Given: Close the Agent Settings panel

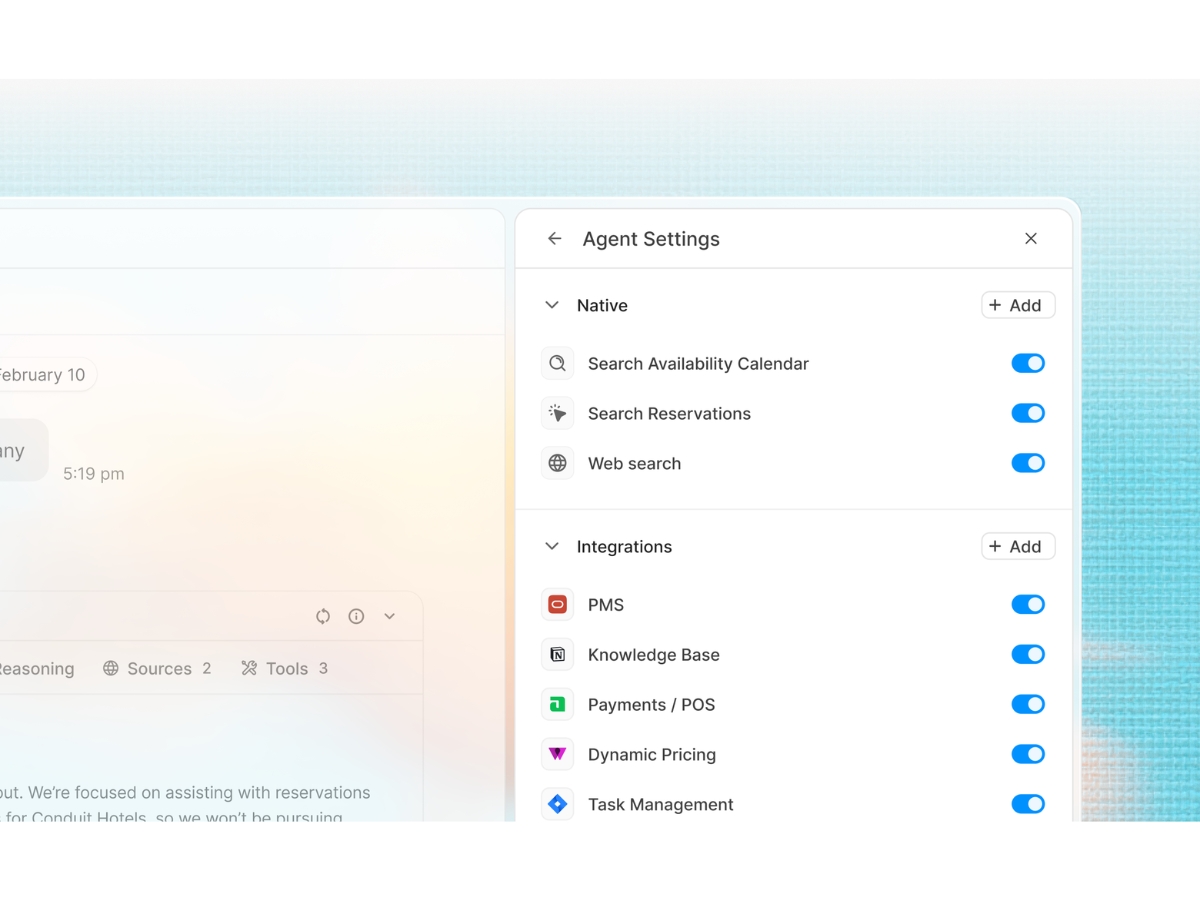Looking at the screenshot, I should point(1031,239).
